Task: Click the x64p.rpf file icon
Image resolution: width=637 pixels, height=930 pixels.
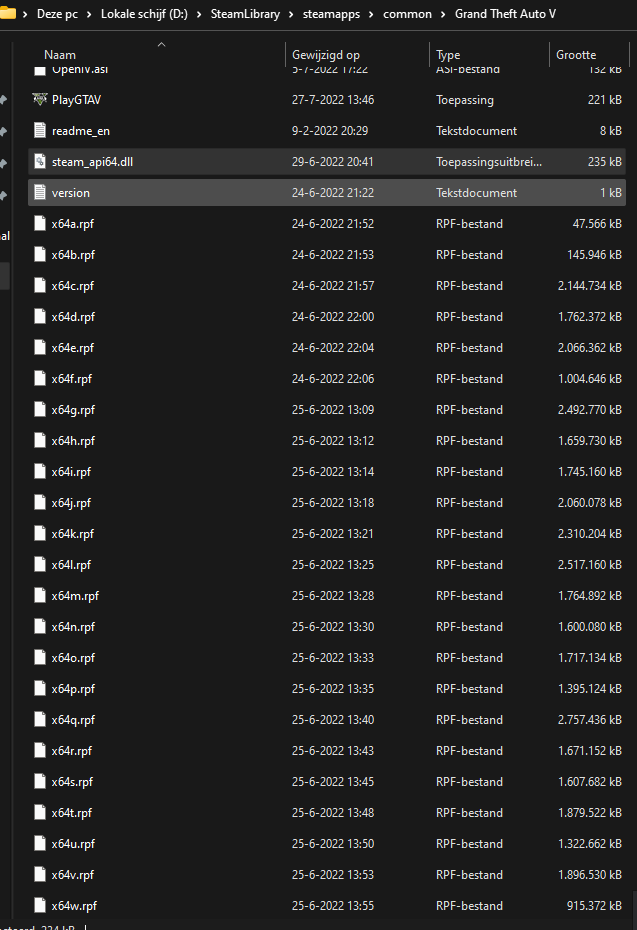Action: point(40,689)
